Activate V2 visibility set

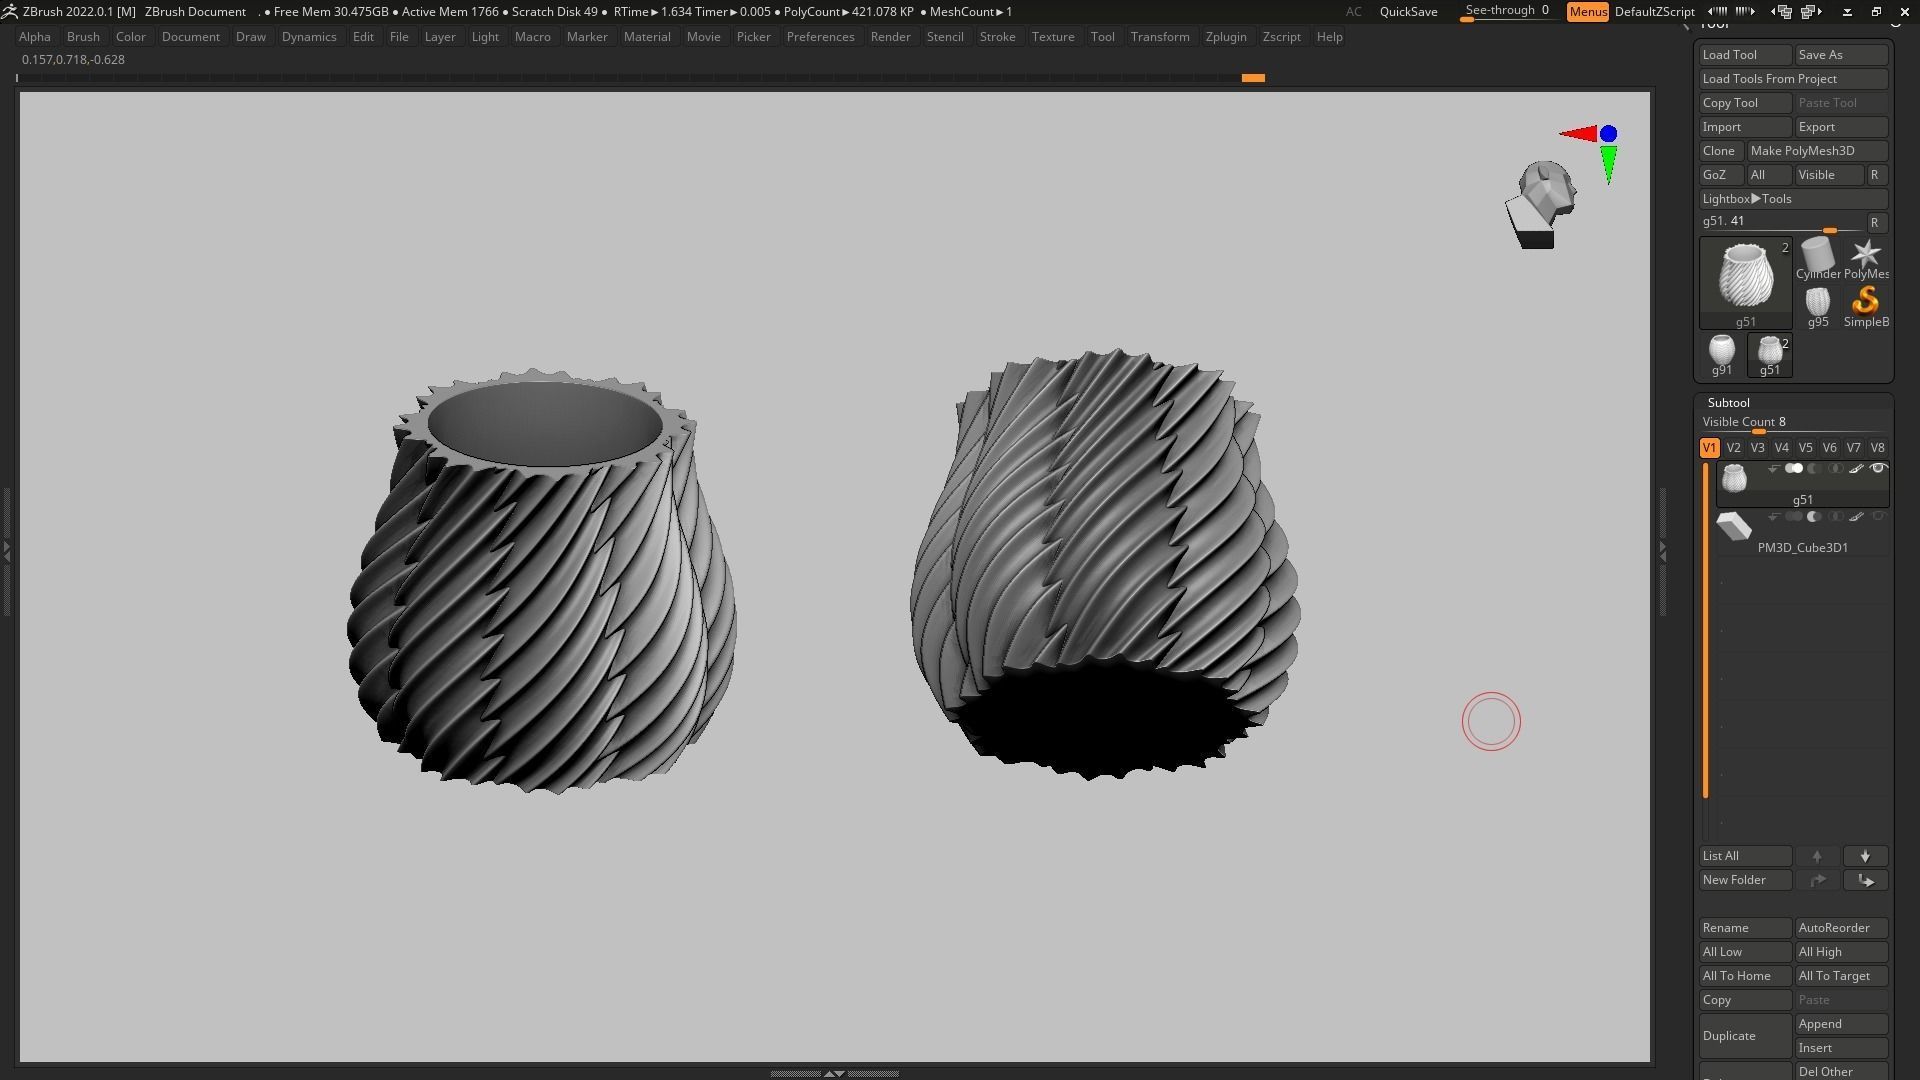[1733, 448]
